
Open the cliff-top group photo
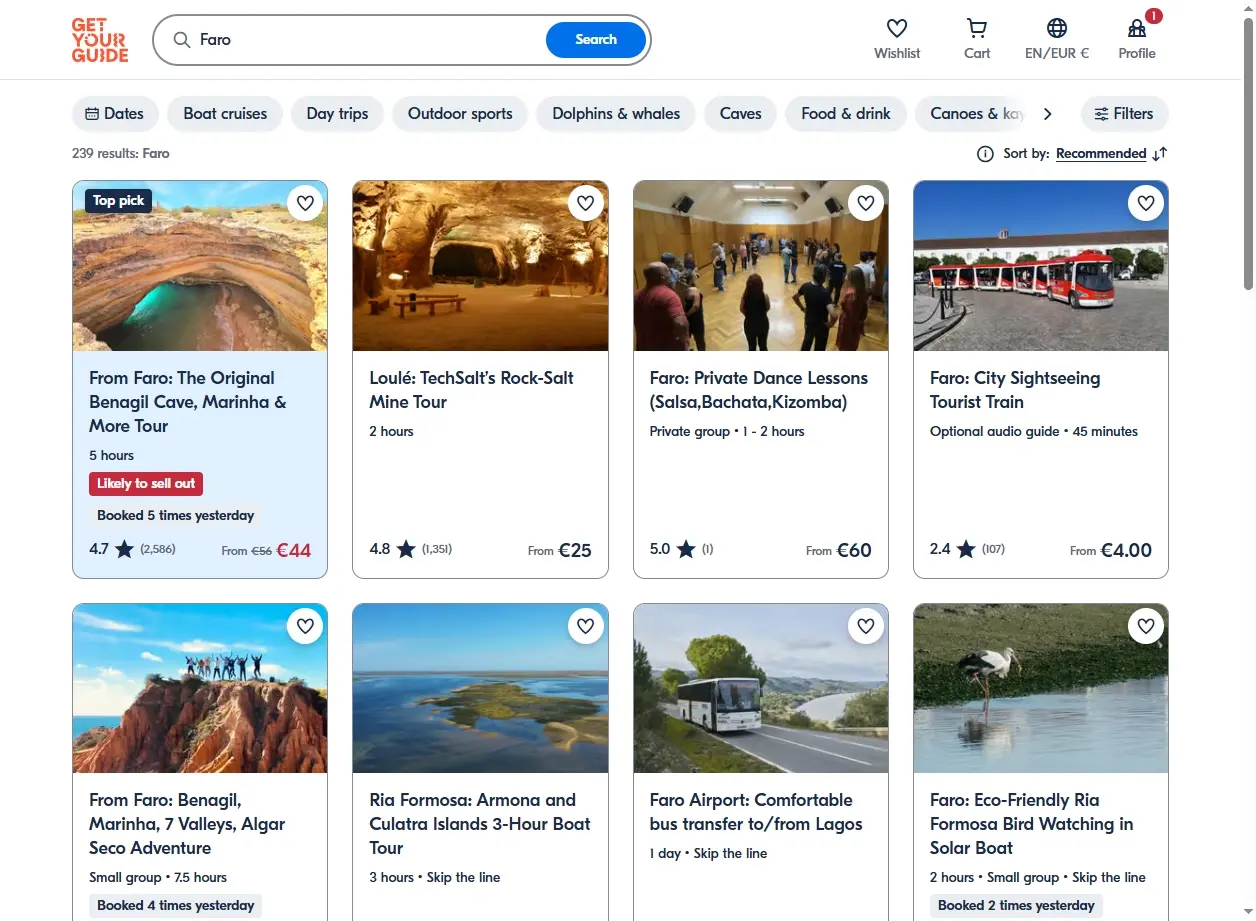click(x=200, y=688)
